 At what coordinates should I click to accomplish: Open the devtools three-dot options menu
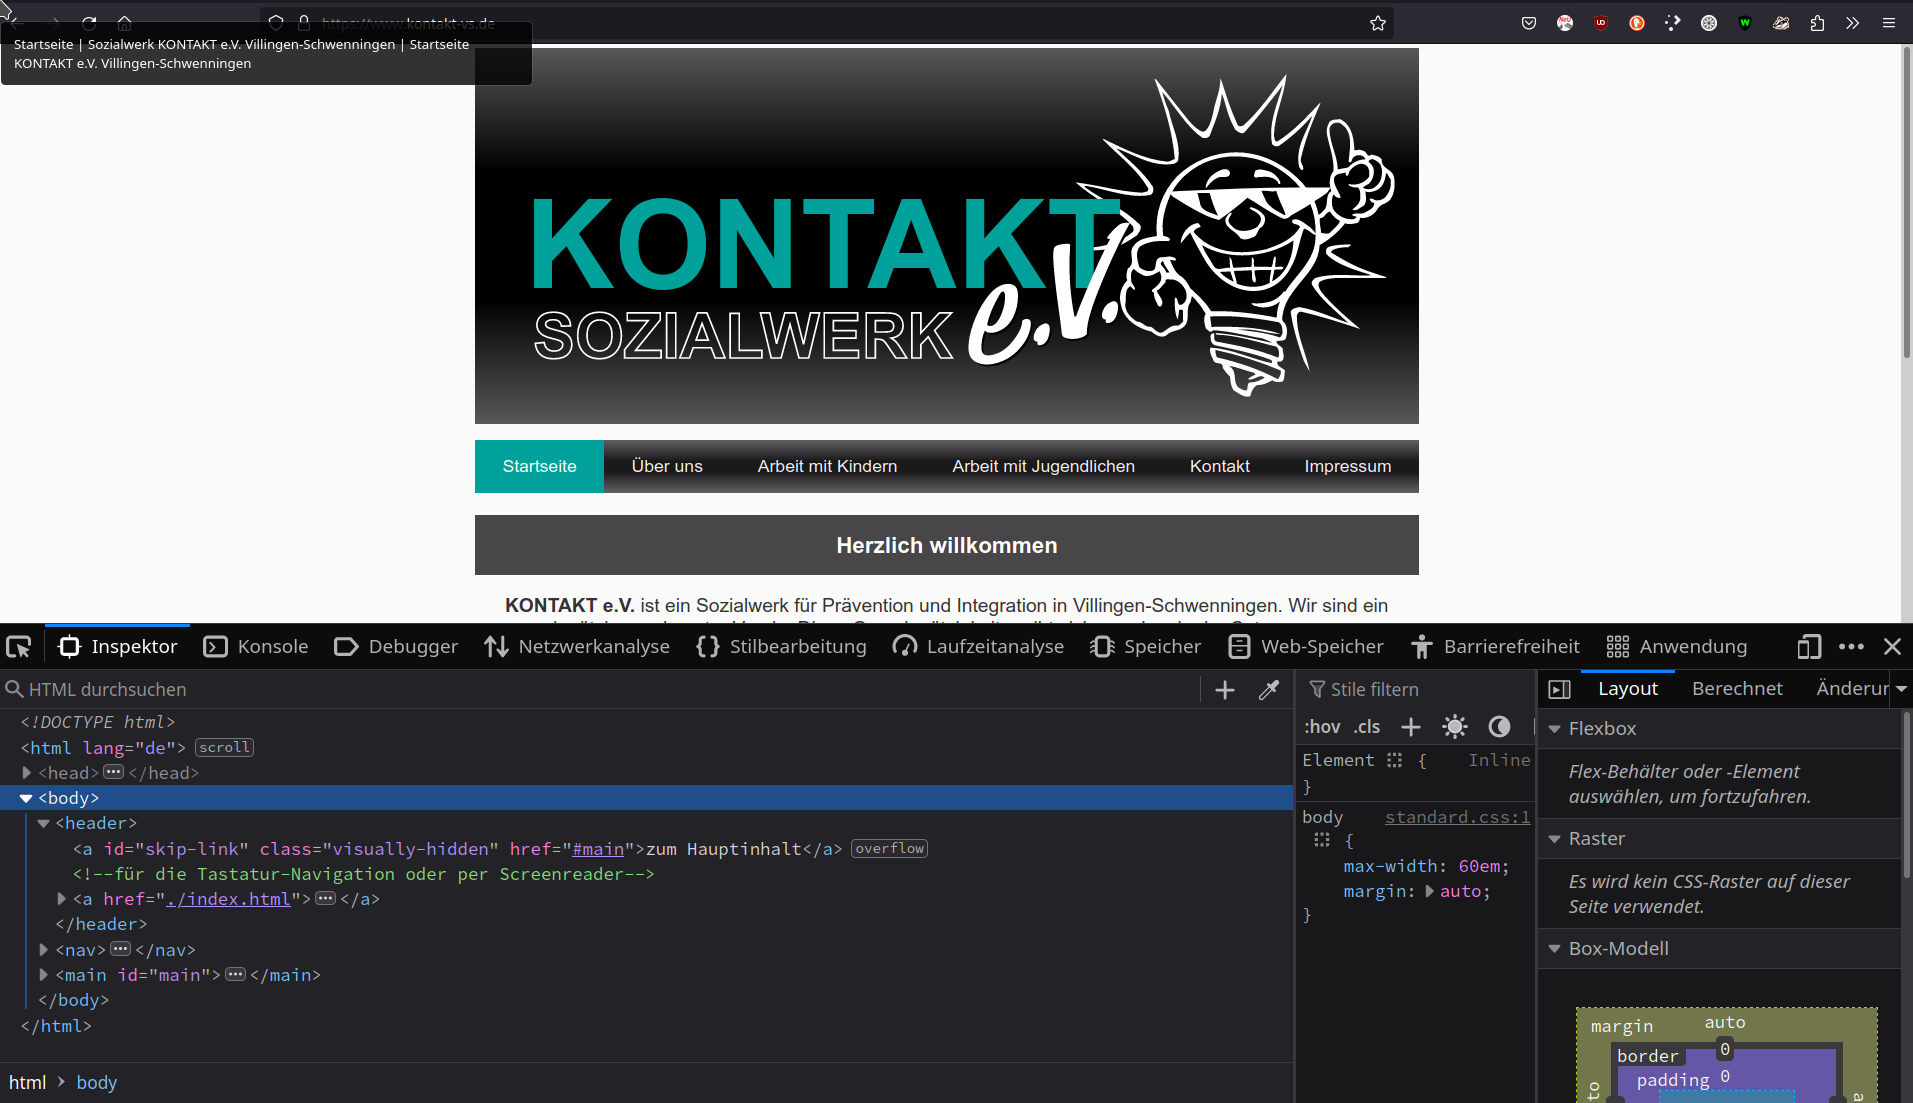click(x=1851, y=647)
